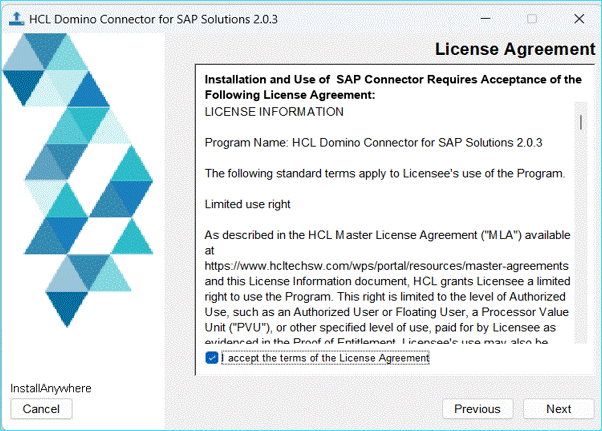
Task: Click the 'following standard terms apply' sentence
Action: pos(385,173)
